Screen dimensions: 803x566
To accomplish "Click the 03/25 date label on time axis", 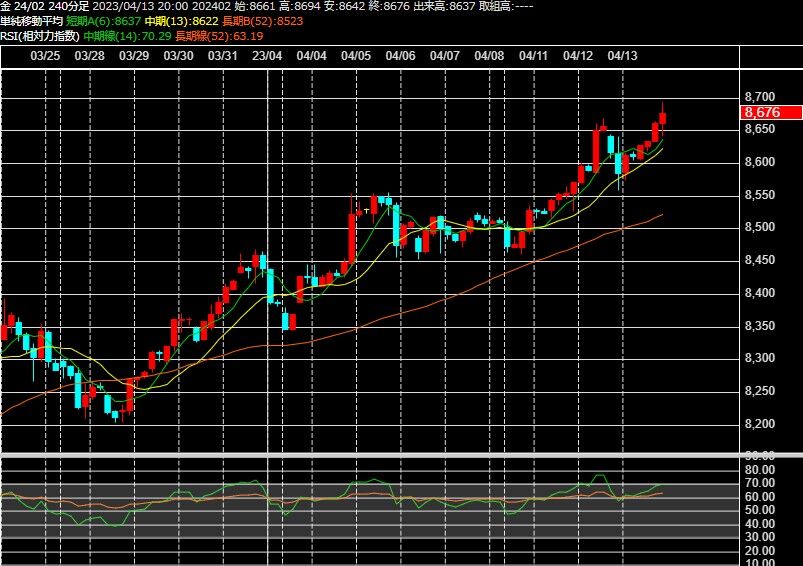I will (45, 56).
